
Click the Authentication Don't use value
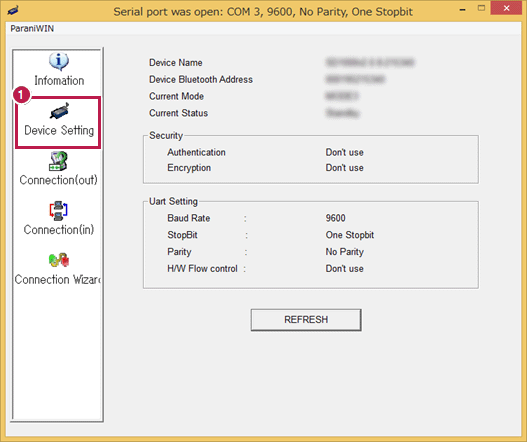[344, 152]
